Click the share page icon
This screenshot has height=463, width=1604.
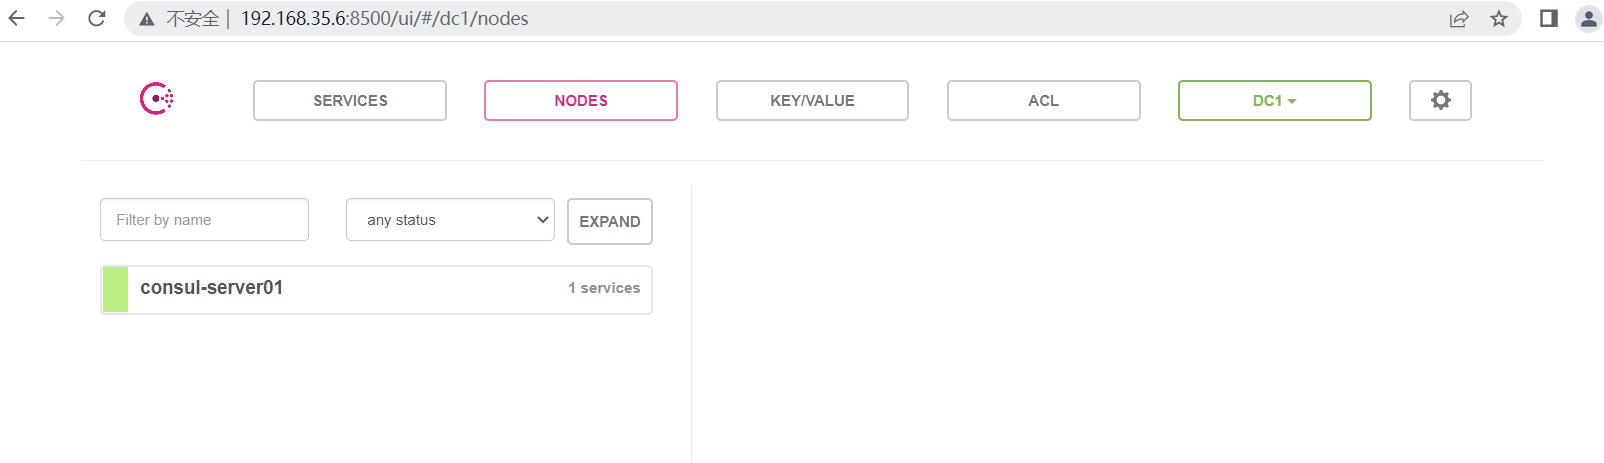pyautogui.click(x=1459, y=18)
